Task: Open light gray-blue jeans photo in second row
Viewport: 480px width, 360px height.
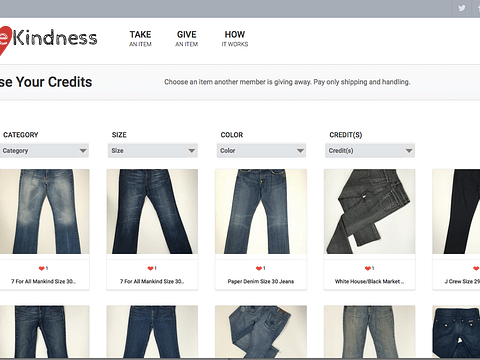Action: tap(370, 332)
